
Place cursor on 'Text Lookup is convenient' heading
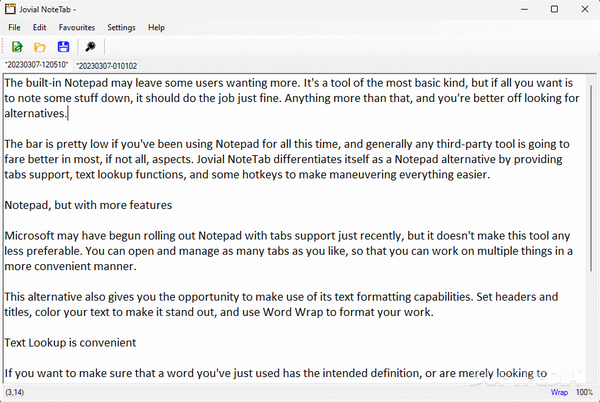coord(70,342)
